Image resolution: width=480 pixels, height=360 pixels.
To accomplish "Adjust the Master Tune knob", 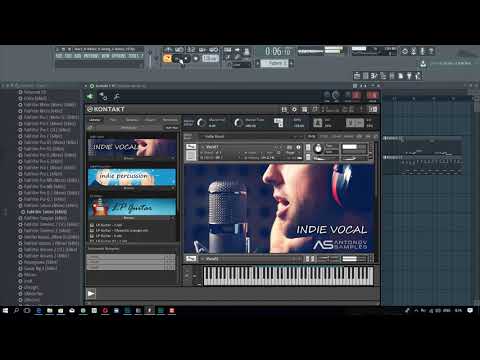I will [x=238, y=123].
